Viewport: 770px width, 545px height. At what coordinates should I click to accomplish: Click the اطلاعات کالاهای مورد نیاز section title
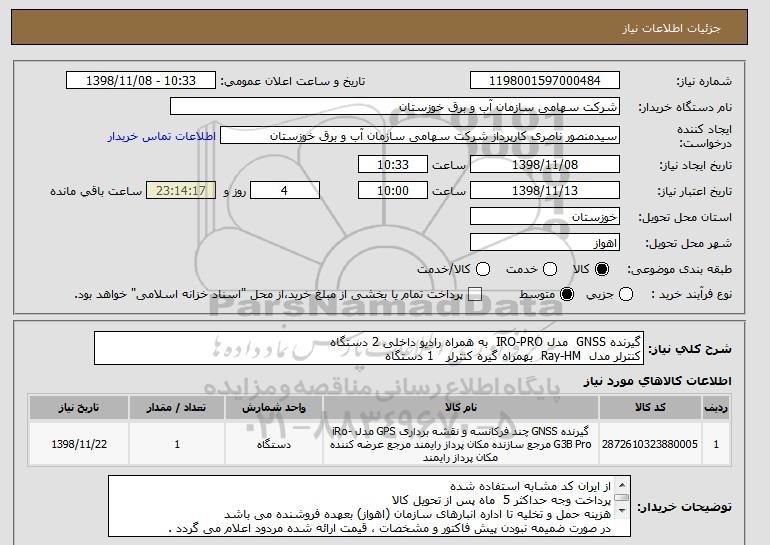[x=657, y=381]
